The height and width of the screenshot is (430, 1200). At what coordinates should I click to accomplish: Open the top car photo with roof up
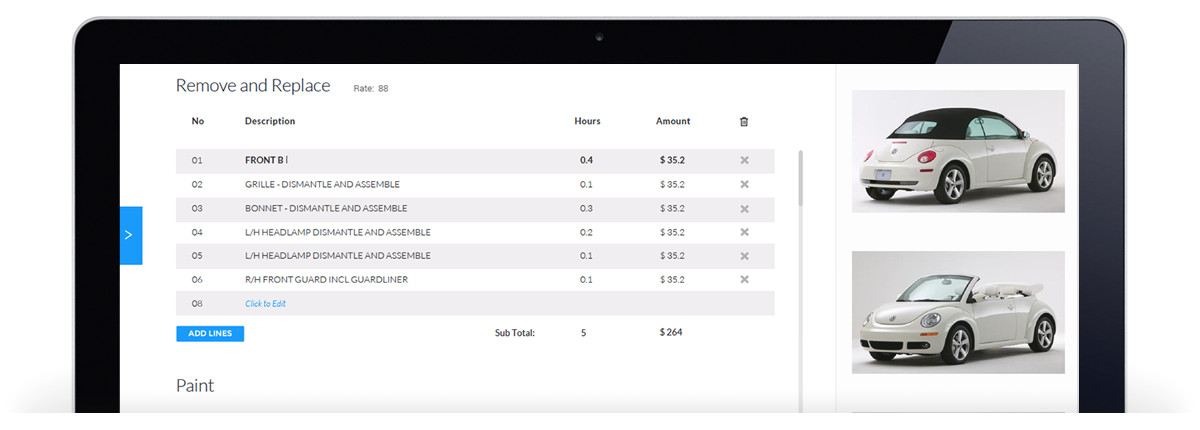tap(957, 151)
